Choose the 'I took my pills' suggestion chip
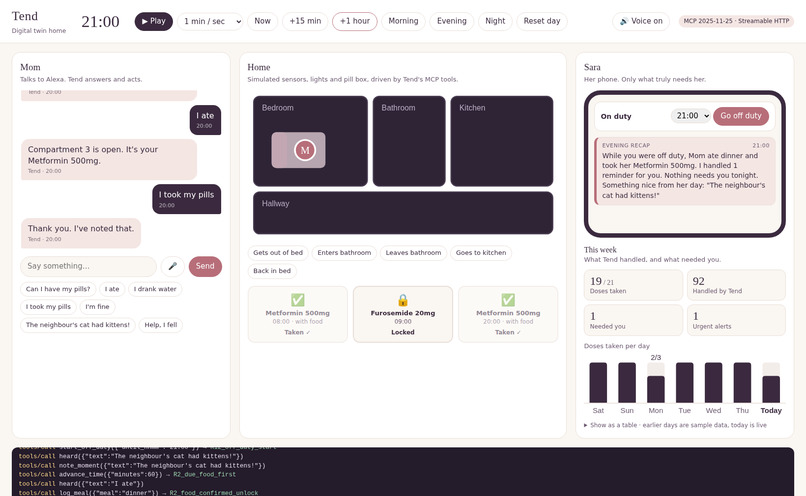This screenshot has height=496, width=806. click(x=48, y=307)
